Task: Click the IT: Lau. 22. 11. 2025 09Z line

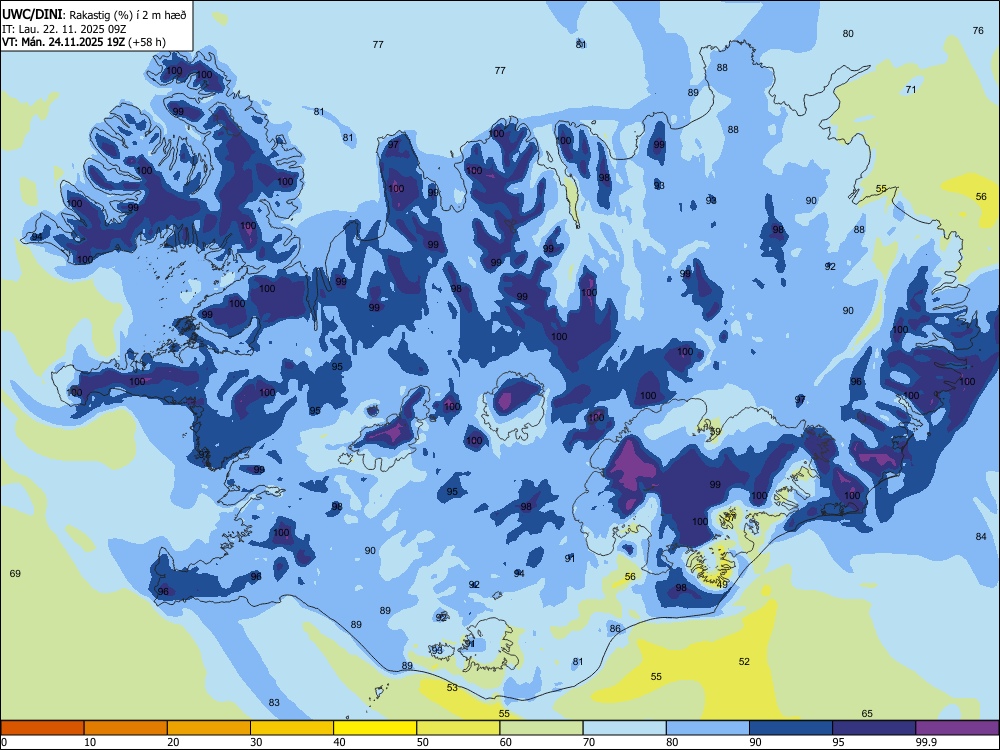Action: pyautogui.click(x=64, y=29)
